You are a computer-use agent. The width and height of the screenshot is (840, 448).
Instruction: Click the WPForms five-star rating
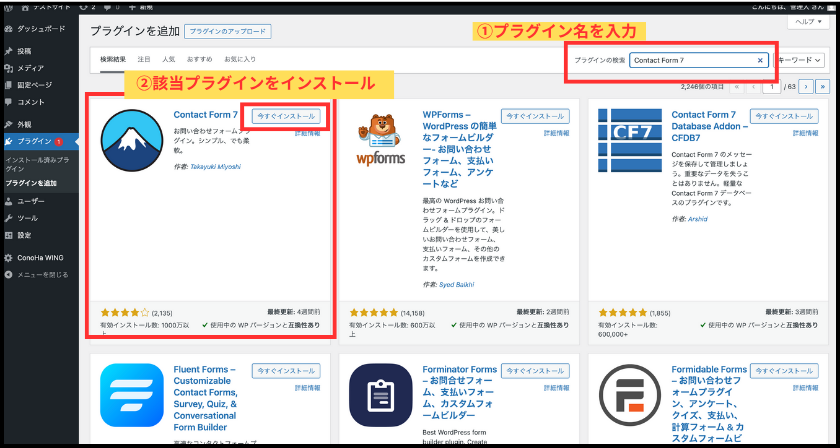[x=374, y=312]
